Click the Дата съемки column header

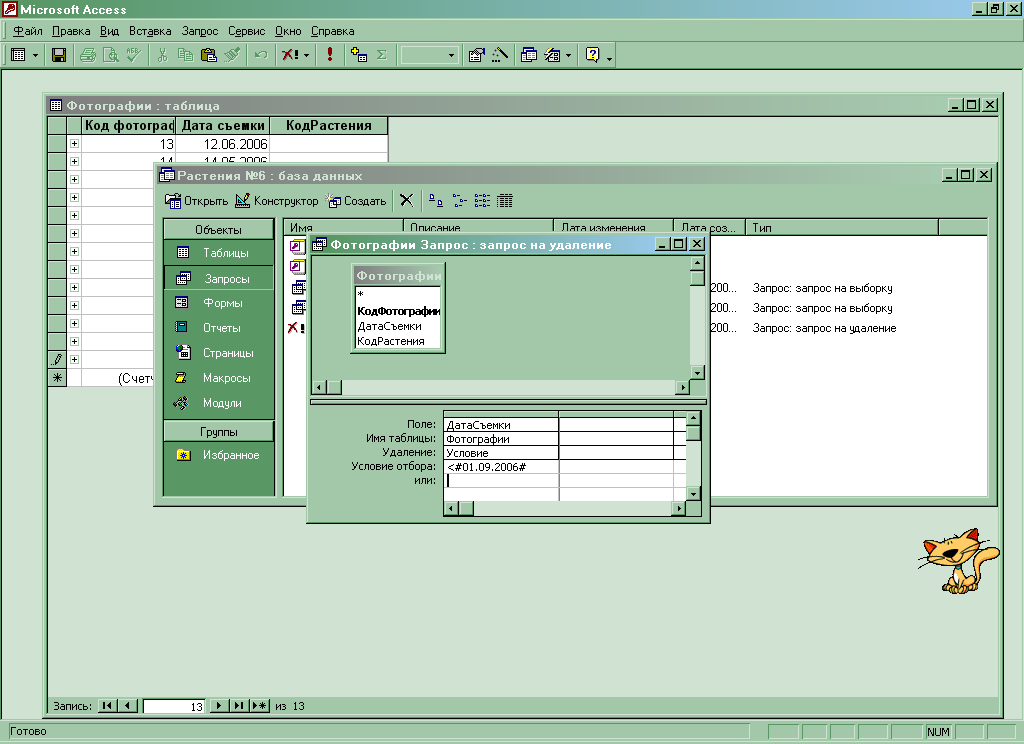(223, 125)
